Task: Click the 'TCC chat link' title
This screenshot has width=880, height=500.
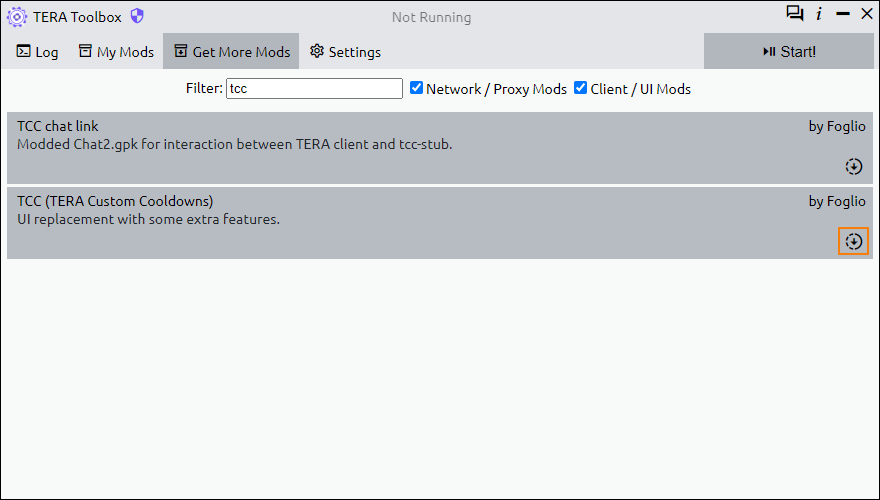Action: (58, 126)
